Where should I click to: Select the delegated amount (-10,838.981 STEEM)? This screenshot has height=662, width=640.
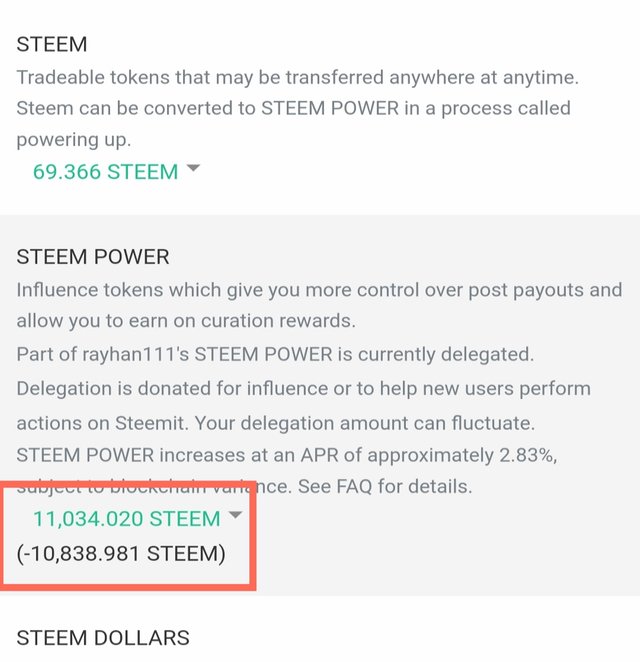click(121, 552)
